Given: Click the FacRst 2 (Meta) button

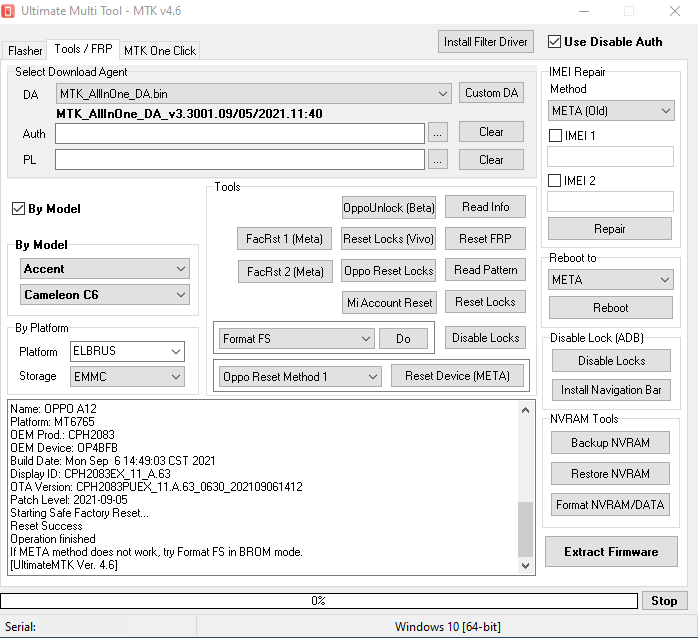Looking at the screenshot, I should click(285, 272).
